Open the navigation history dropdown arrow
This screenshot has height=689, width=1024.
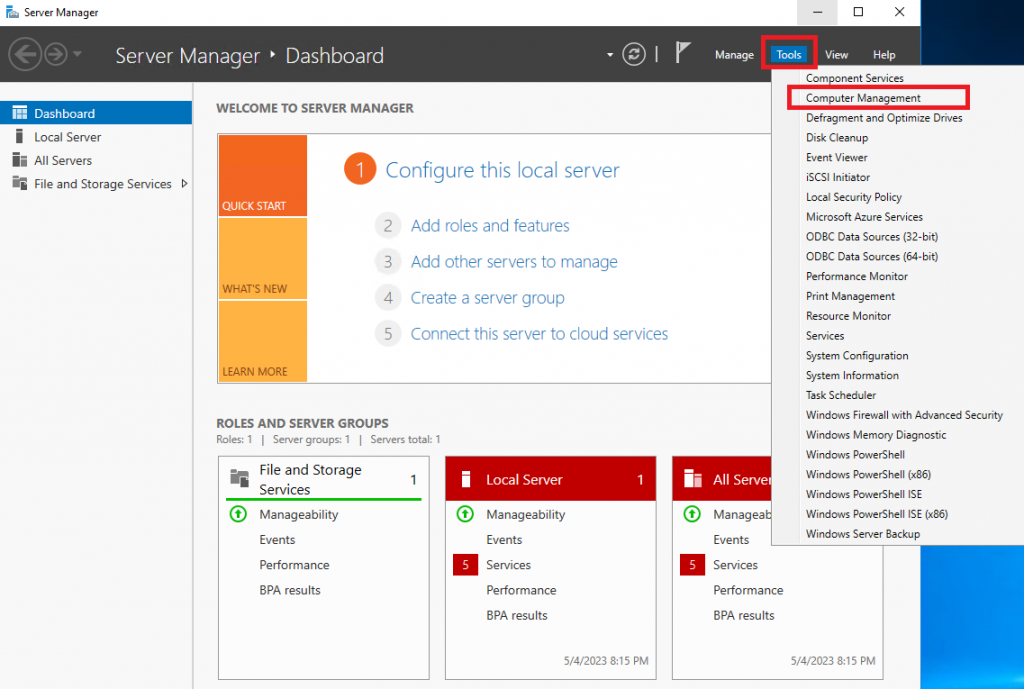77,54
